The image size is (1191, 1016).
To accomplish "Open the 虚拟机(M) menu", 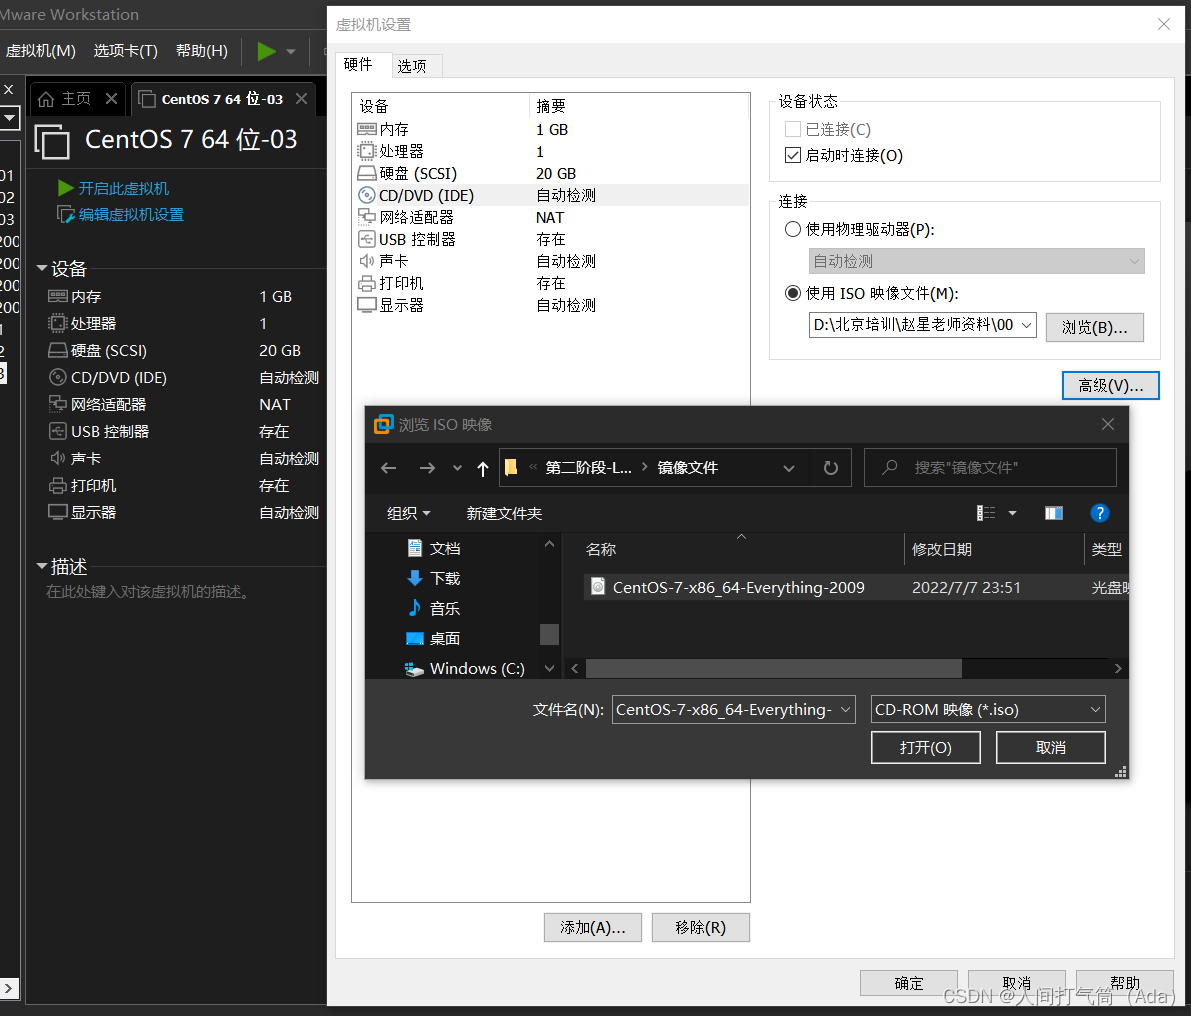I will click(x=41, y=51).
